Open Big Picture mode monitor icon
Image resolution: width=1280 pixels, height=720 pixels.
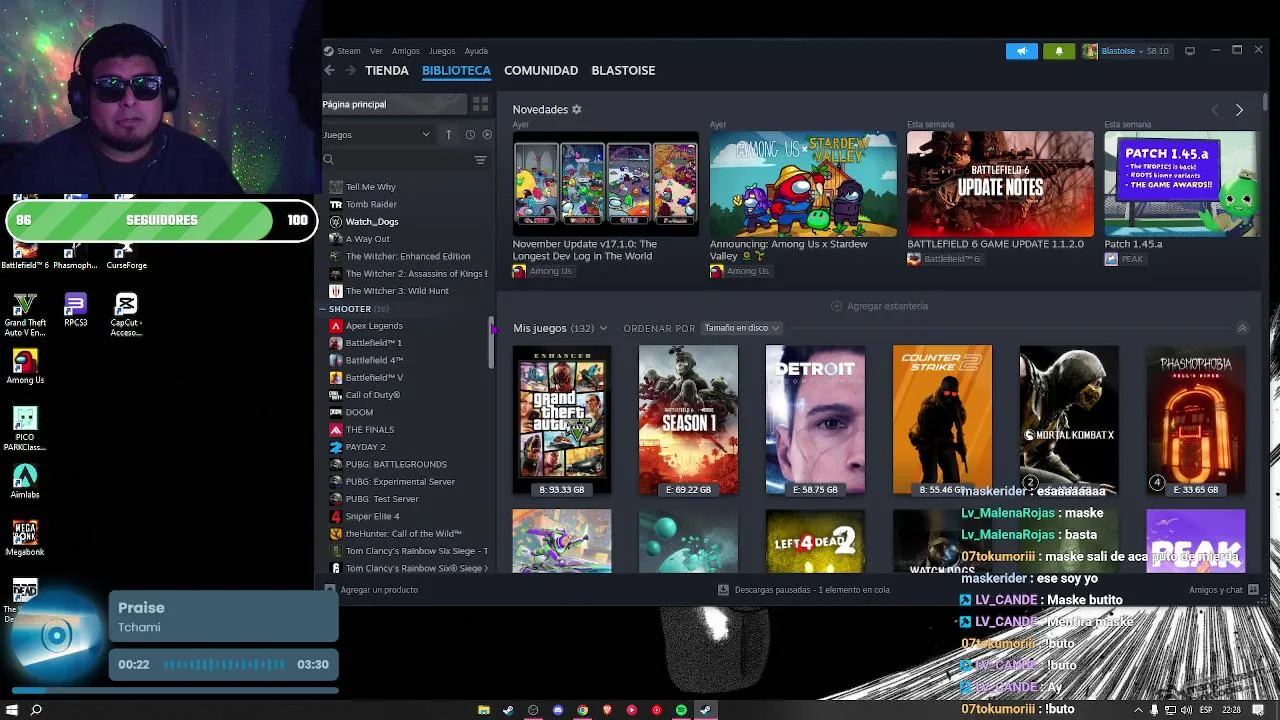[x=1189, y=51]
